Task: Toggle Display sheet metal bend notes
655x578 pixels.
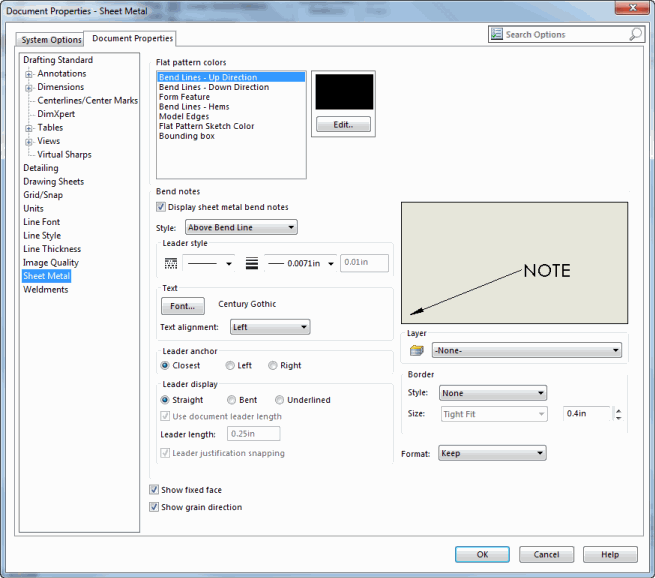Action: [x=161, y=207]
